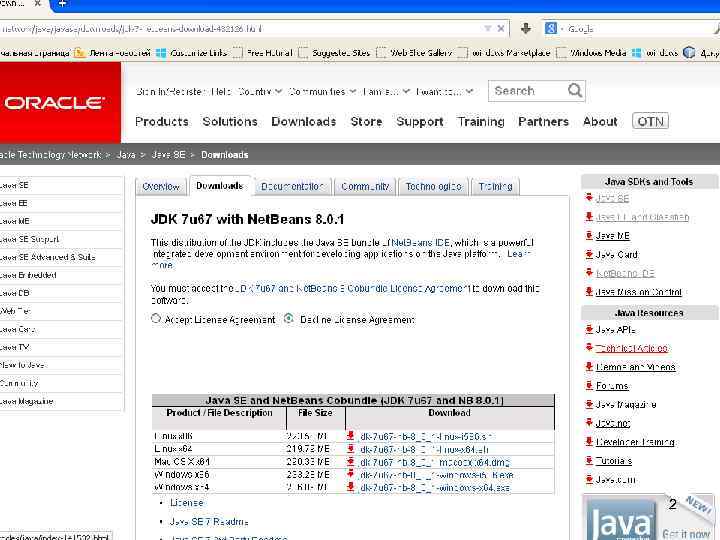Click the red arrow icon beside Java APIs link
Image resolution: width=720 pixels, height=540 pixels.
point(589,329)
